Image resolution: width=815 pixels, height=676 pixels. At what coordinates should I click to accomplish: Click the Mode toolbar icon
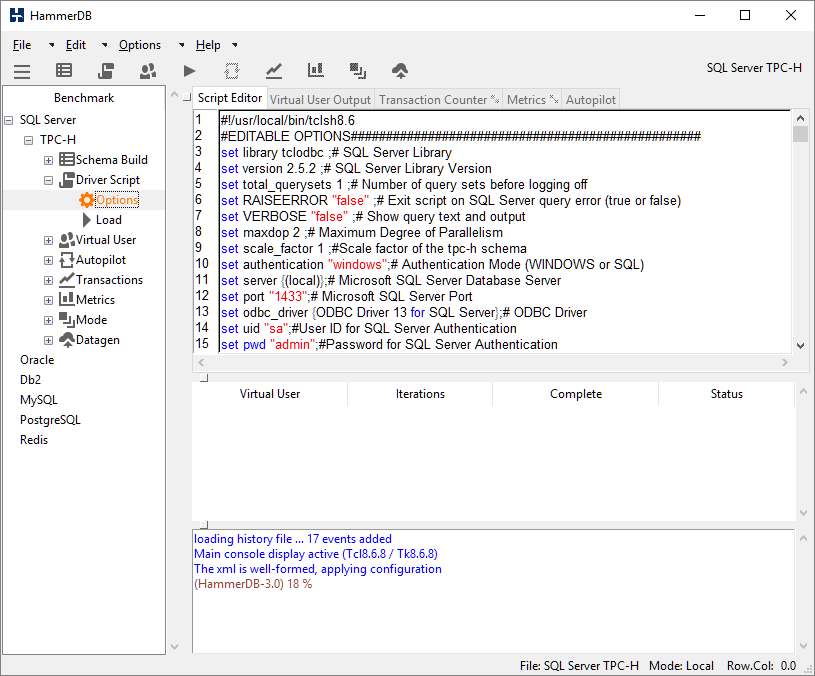tap(358, 71)
